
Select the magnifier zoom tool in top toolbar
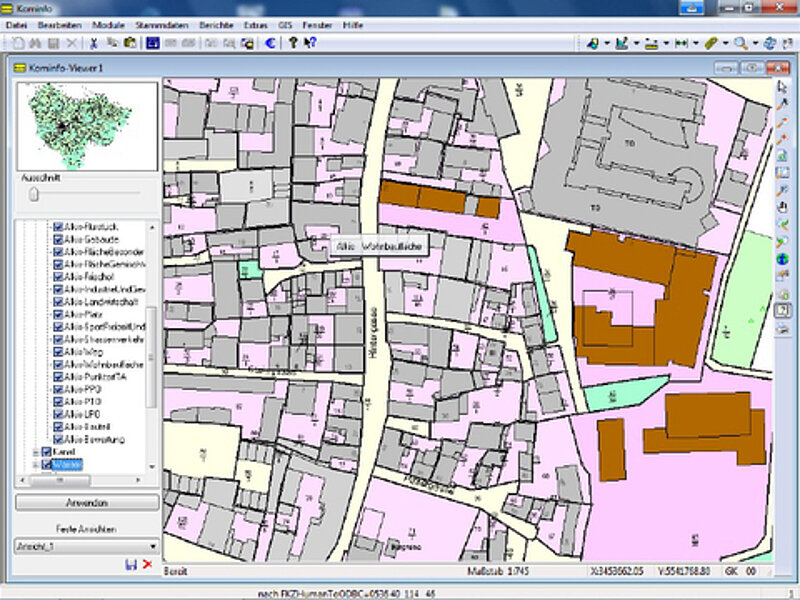point(740,44)
